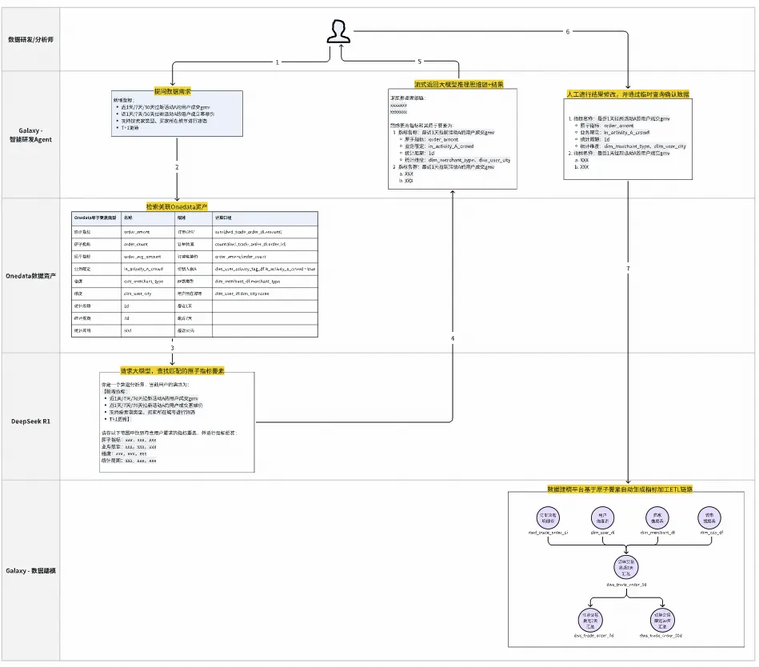The height and width of the screenshot is (667, 759).
Task: Click the DeepSeek R1 prompt text box
Action: pos(177,422)
